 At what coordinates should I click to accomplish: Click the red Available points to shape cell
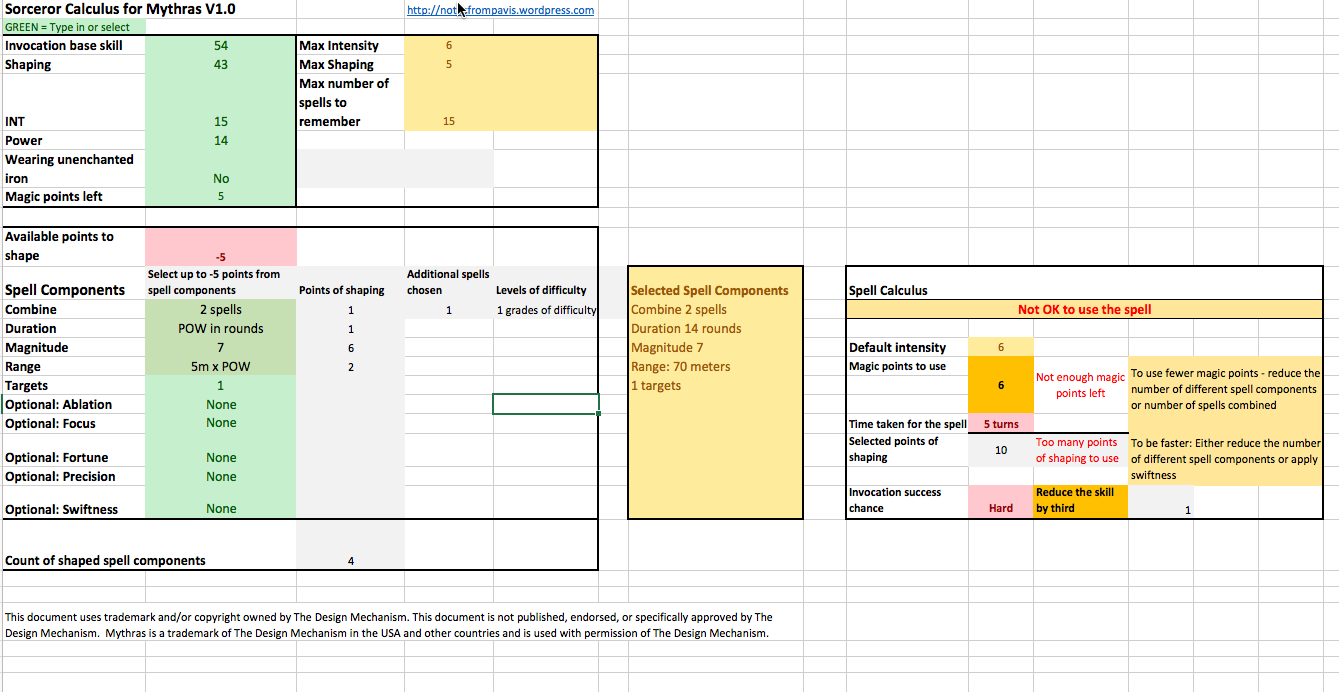pyautogui.click(x=221, y=246)
